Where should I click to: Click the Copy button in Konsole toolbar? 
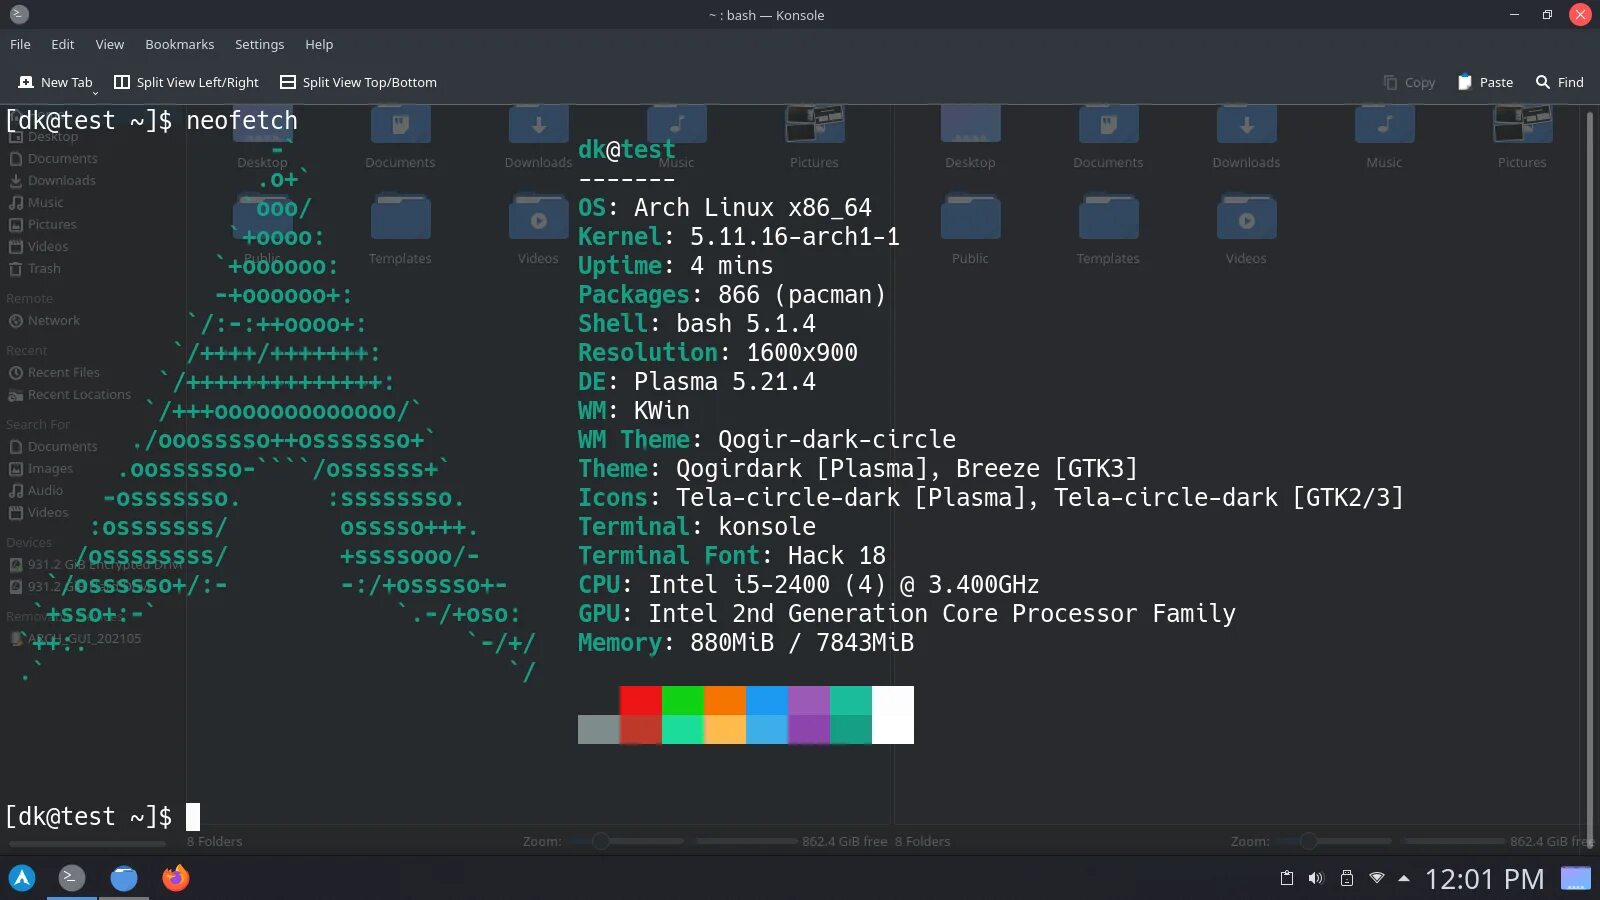tap(1409, 82)
